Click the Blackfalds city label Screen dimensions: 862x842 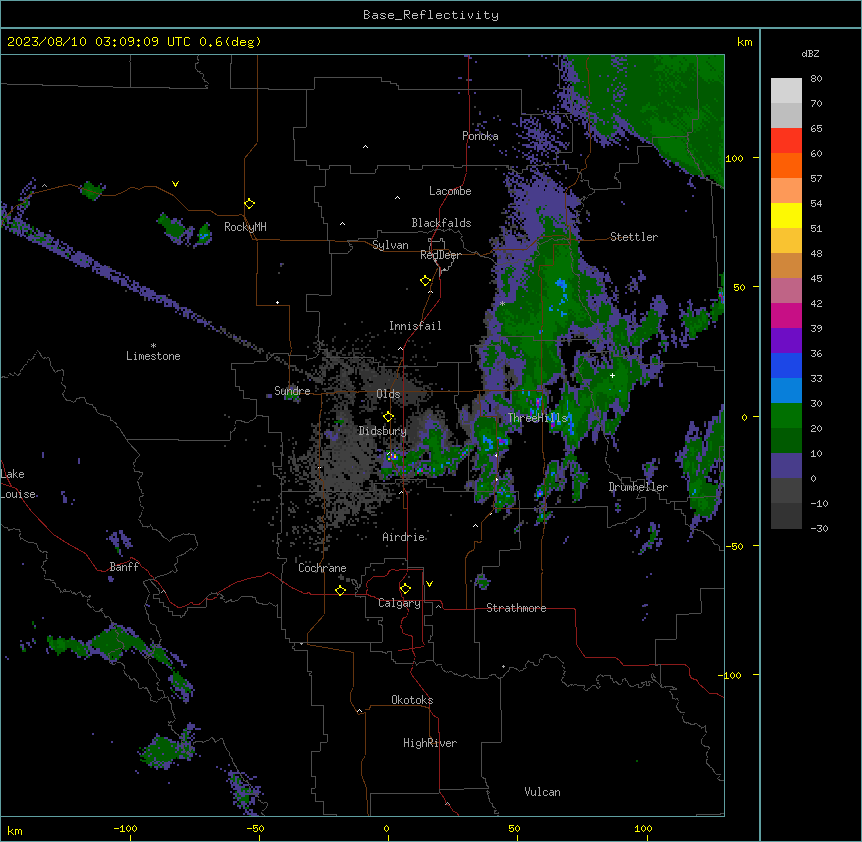[x=441, y=223]
